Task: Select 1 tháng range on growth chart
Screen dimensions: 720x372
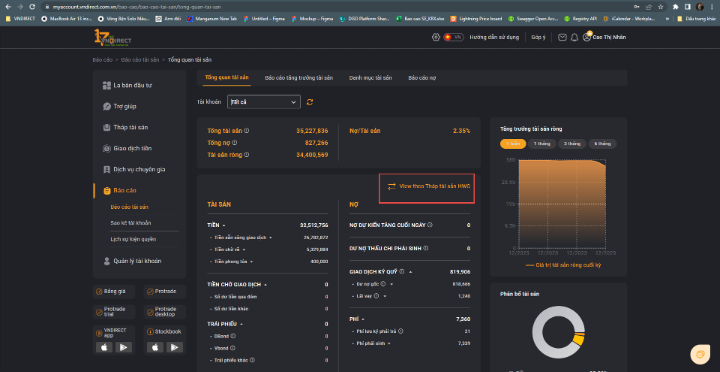Action: pos(541,144)
